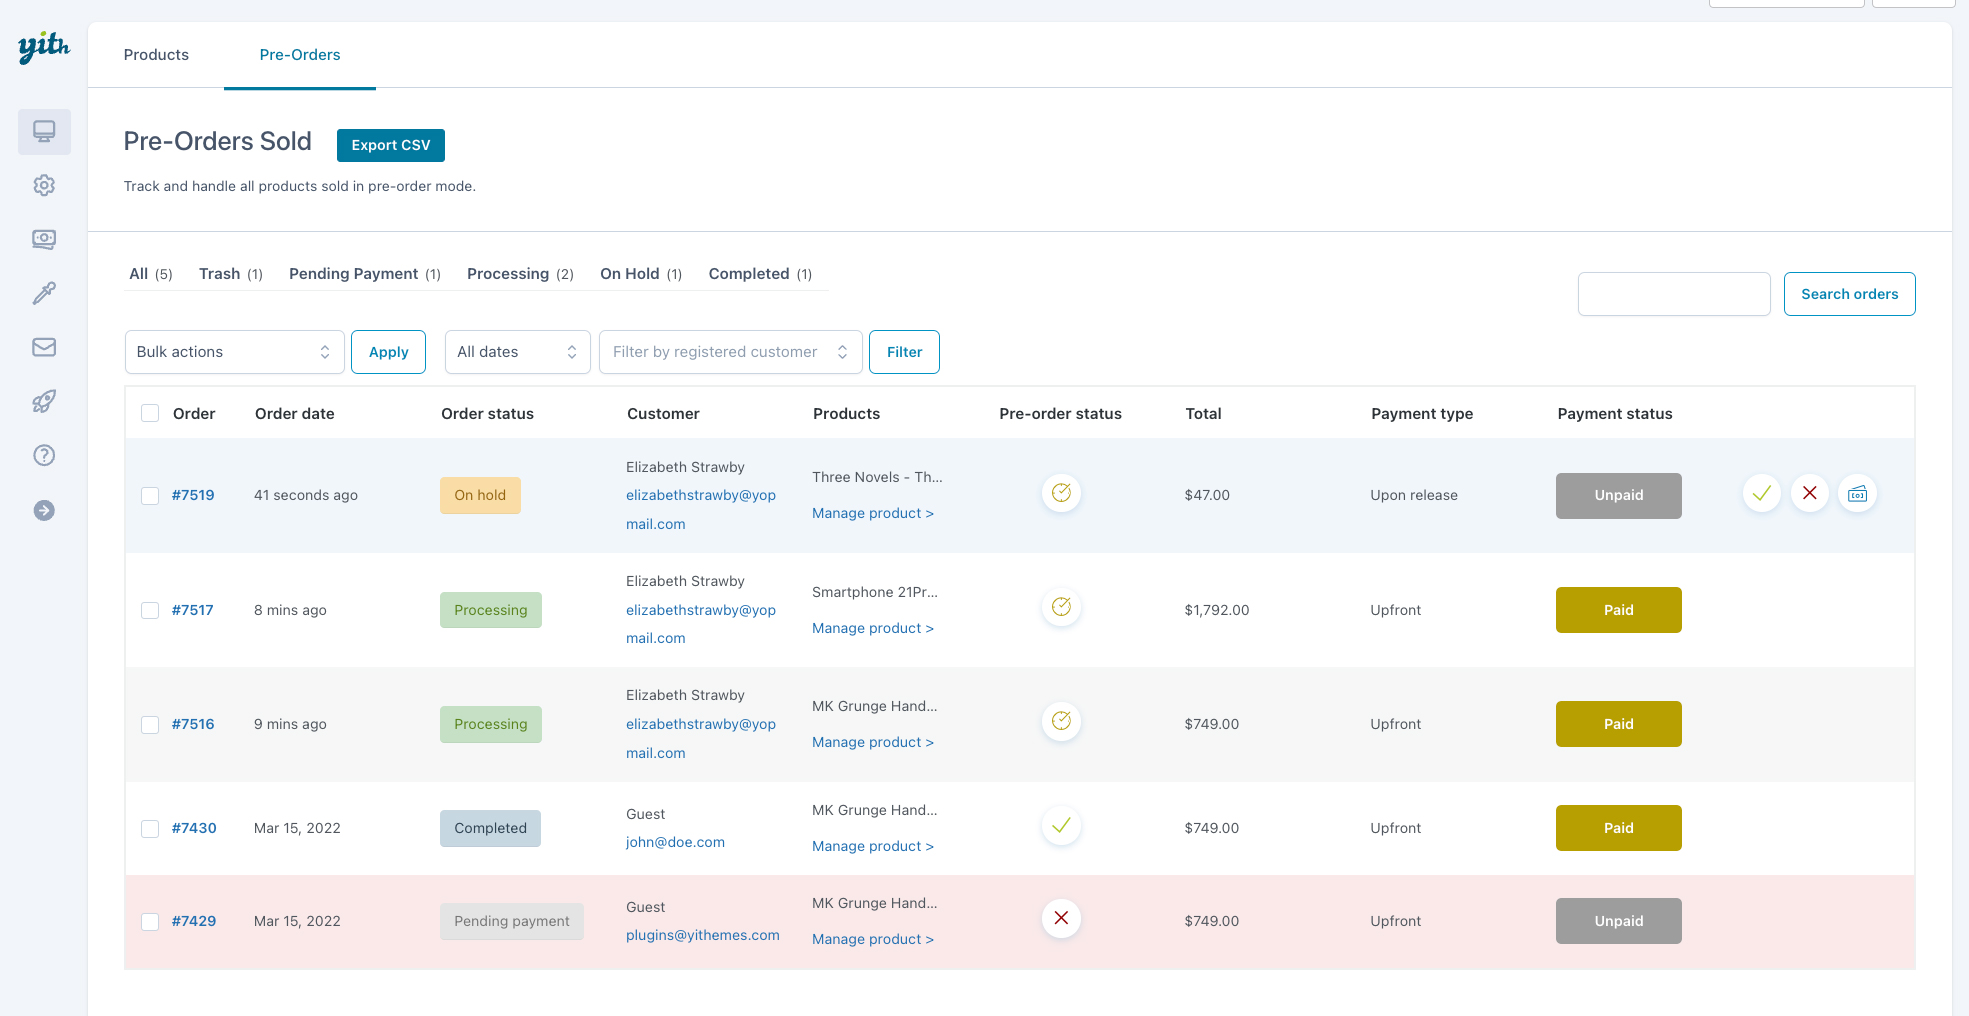Open Filter by registered customer dropdown
The width and height of the screenshot is (1969, 1016).
(730, 352)
